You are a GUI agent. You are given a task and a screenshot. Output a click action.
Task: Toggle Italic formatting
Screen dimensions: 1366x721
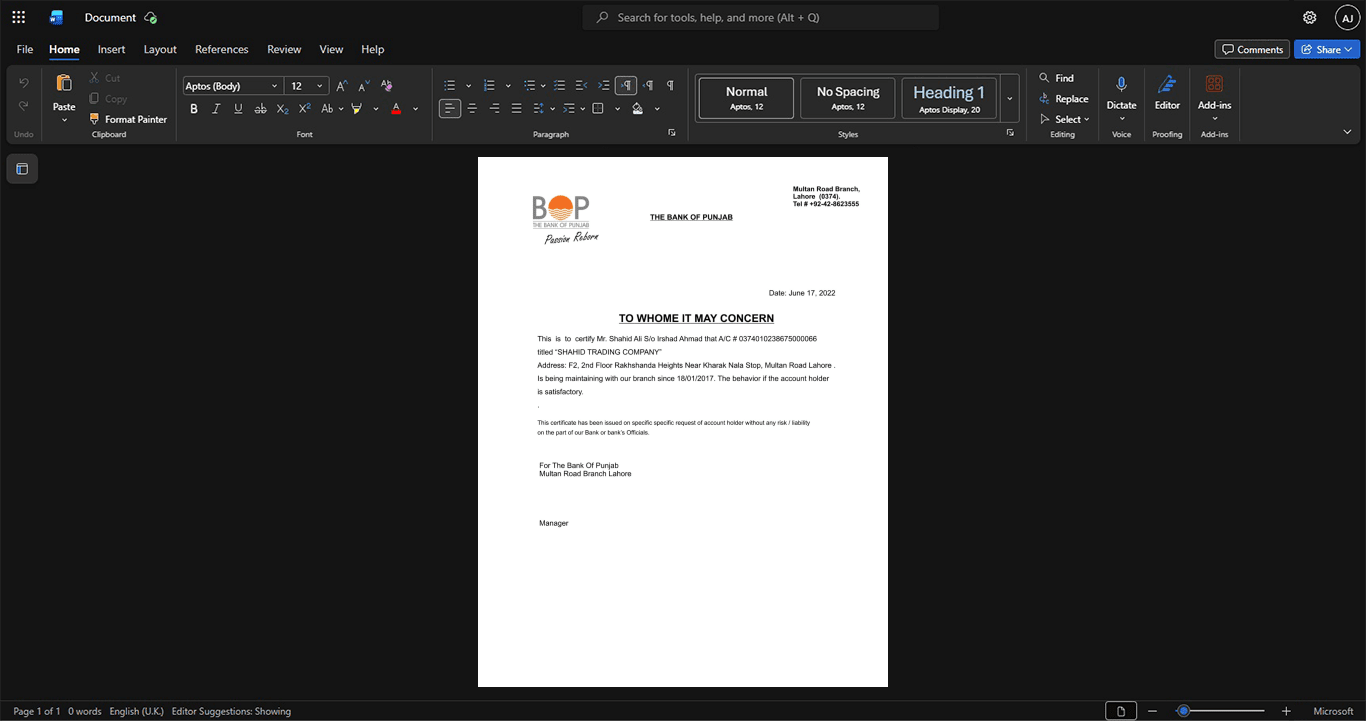[216, 108]
